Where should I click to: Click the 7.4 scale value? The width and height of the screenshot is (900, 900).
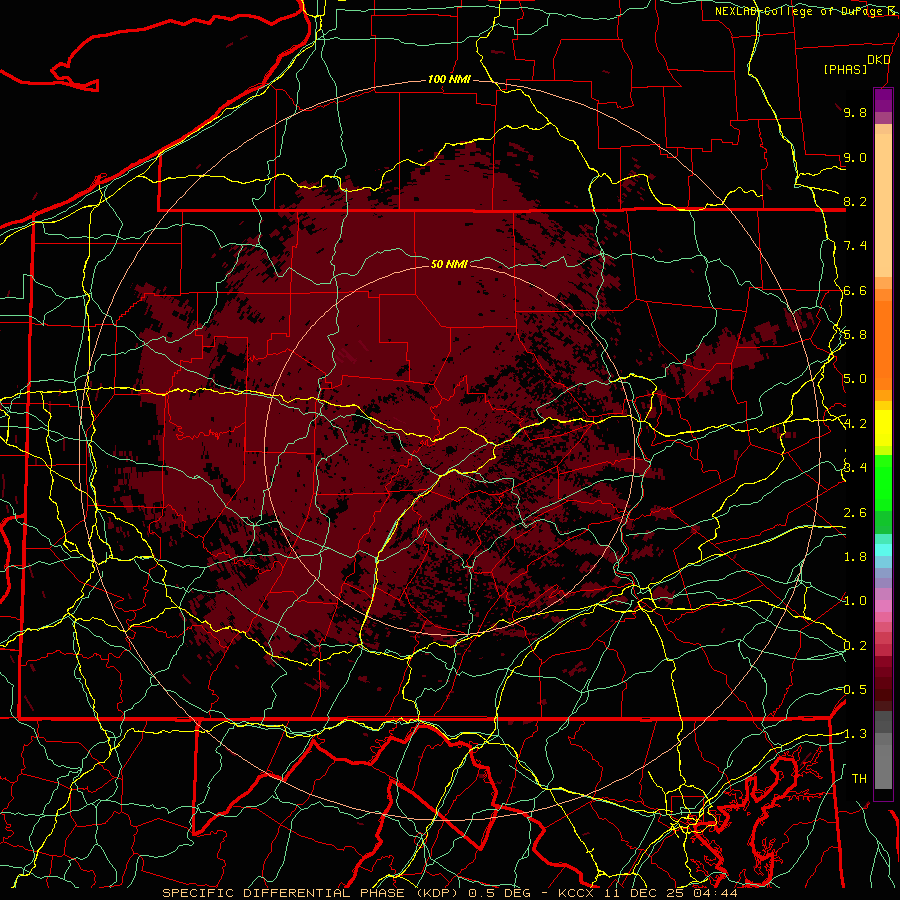click(x=855, y=246)
